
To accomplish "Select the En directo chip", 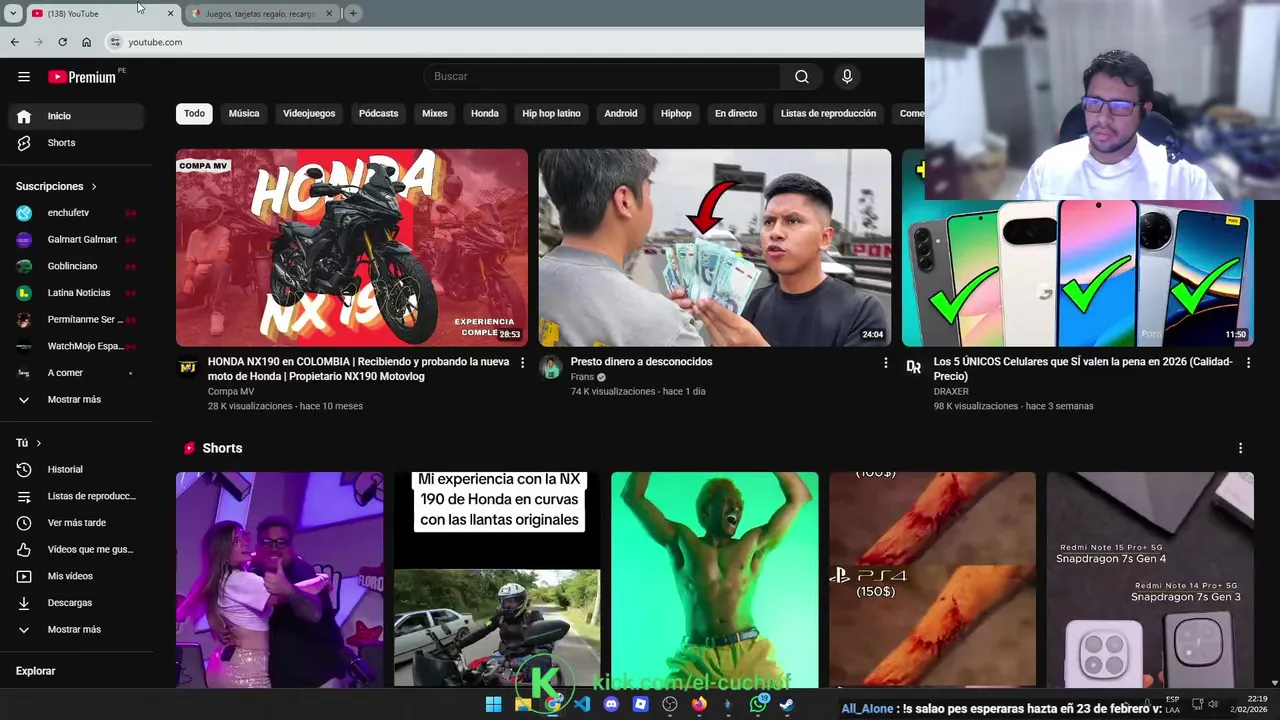I will click(x=736, y=114).
